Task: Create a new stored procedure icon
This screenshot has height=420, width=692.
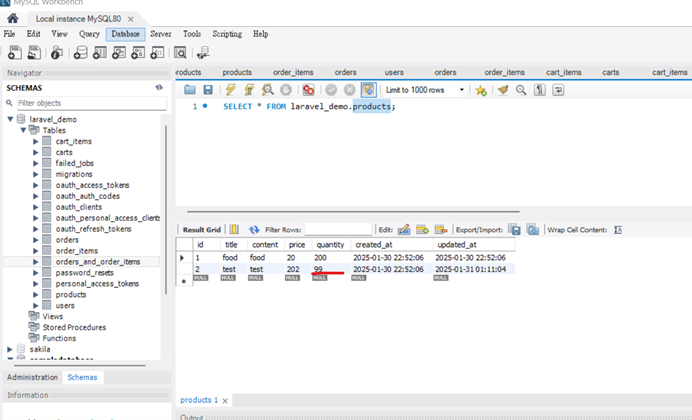Action: point(138,52)
